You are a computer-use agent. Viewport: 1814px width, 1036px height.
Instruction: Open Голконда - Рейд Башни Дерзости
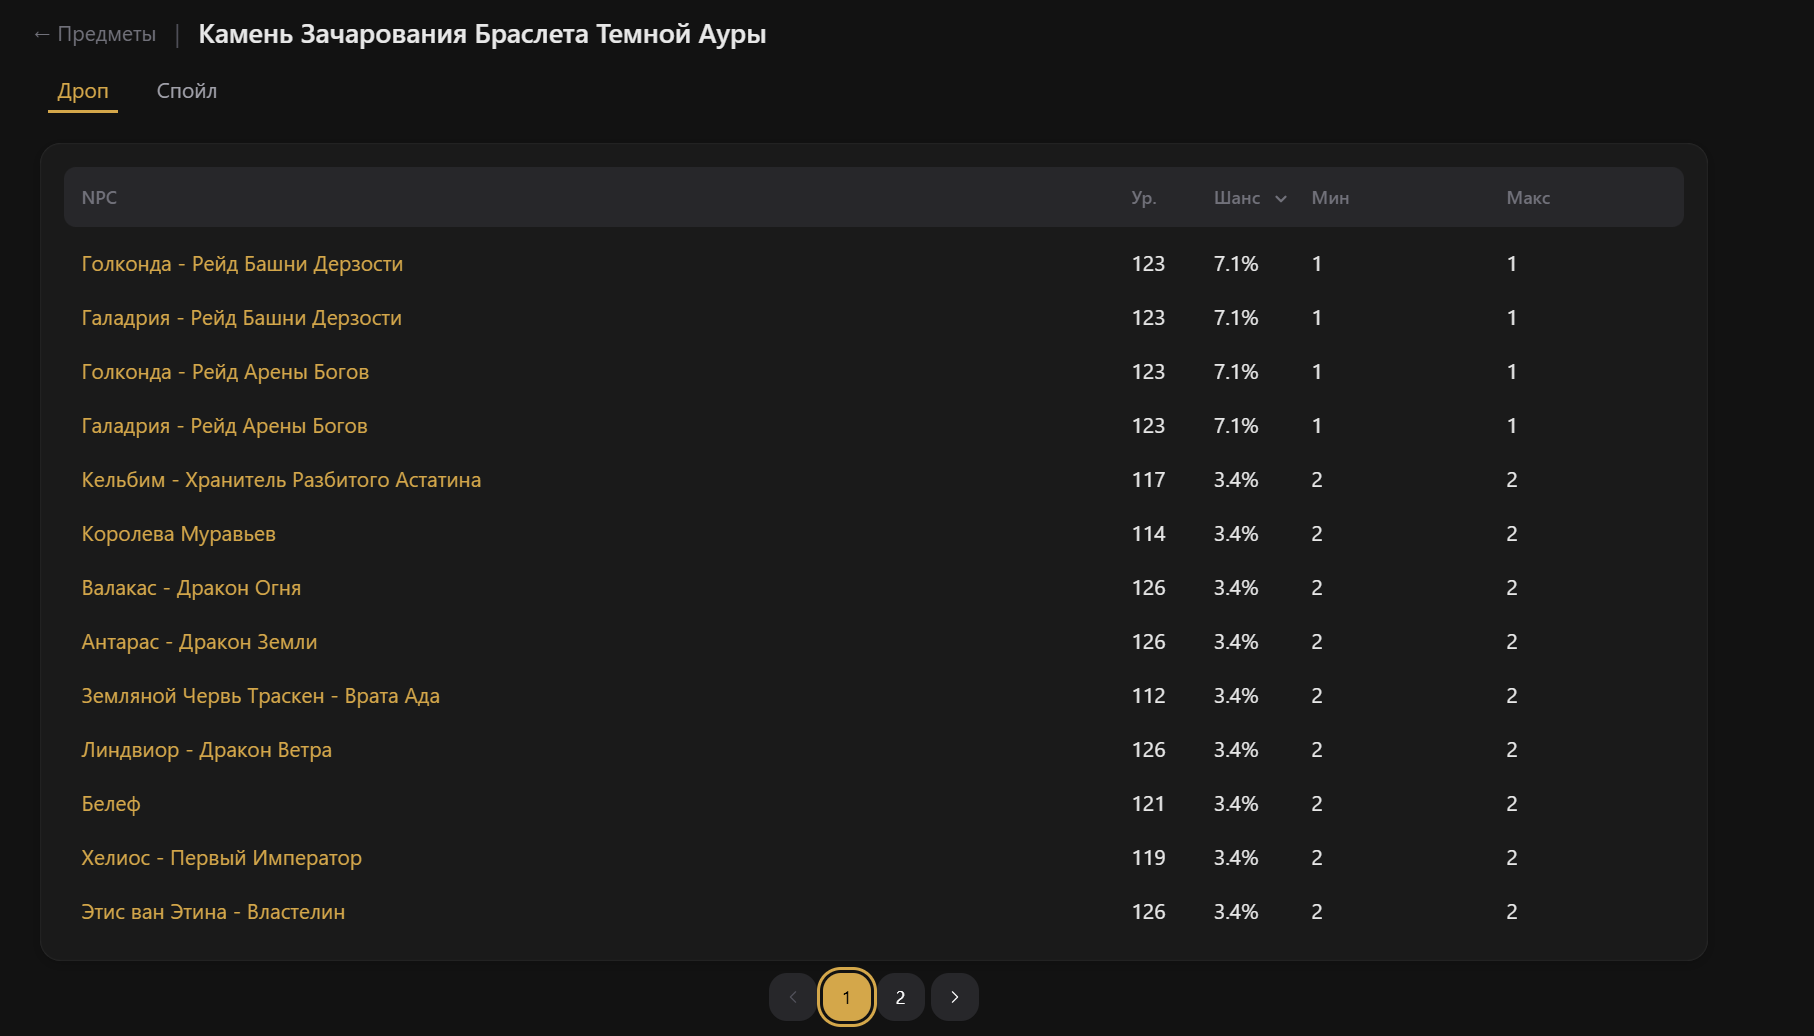pyautogui.click(x=242, y=264)
